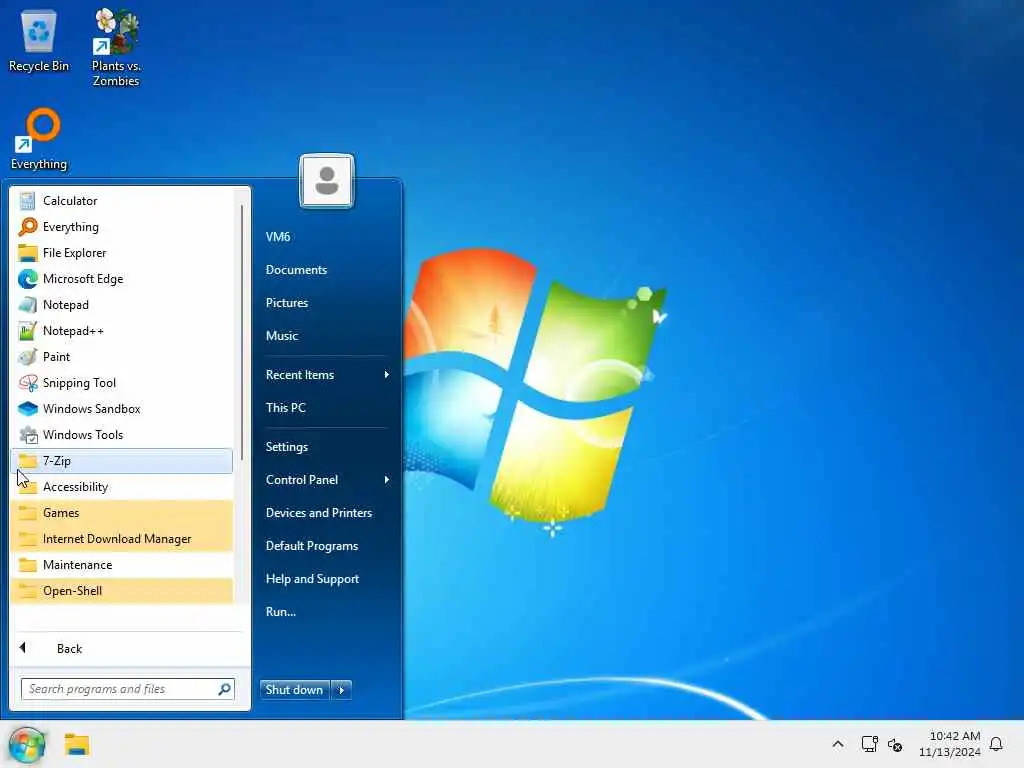The width and height of the screenshot is (1024, 768).
Task: Open the Control Panel submenu
Action: tap(327, 480)
